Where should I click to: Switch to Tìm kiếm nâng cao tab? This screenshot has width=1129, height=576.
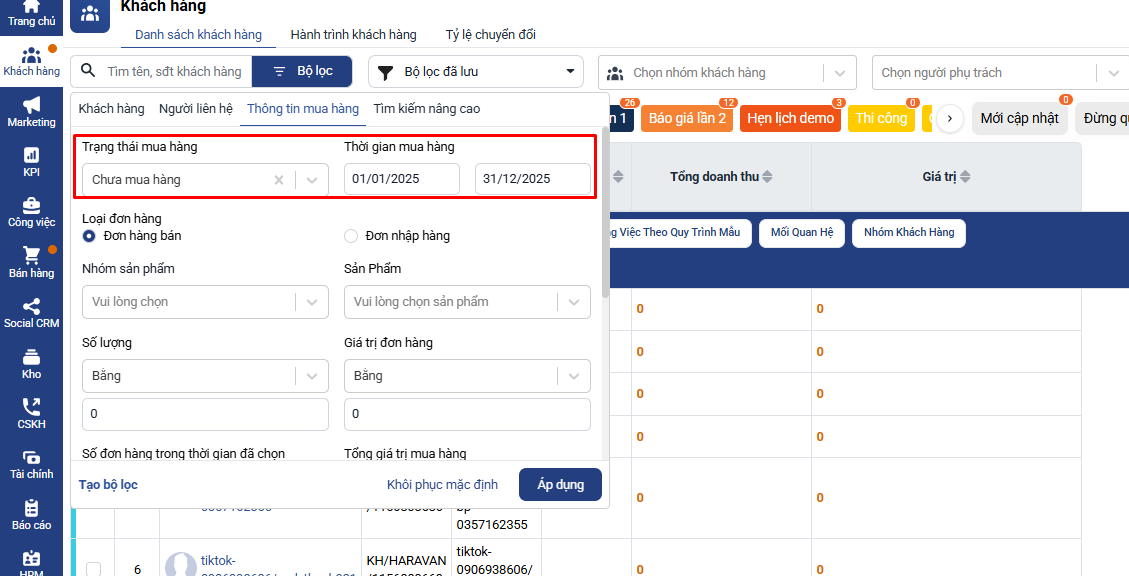[427, 109]
